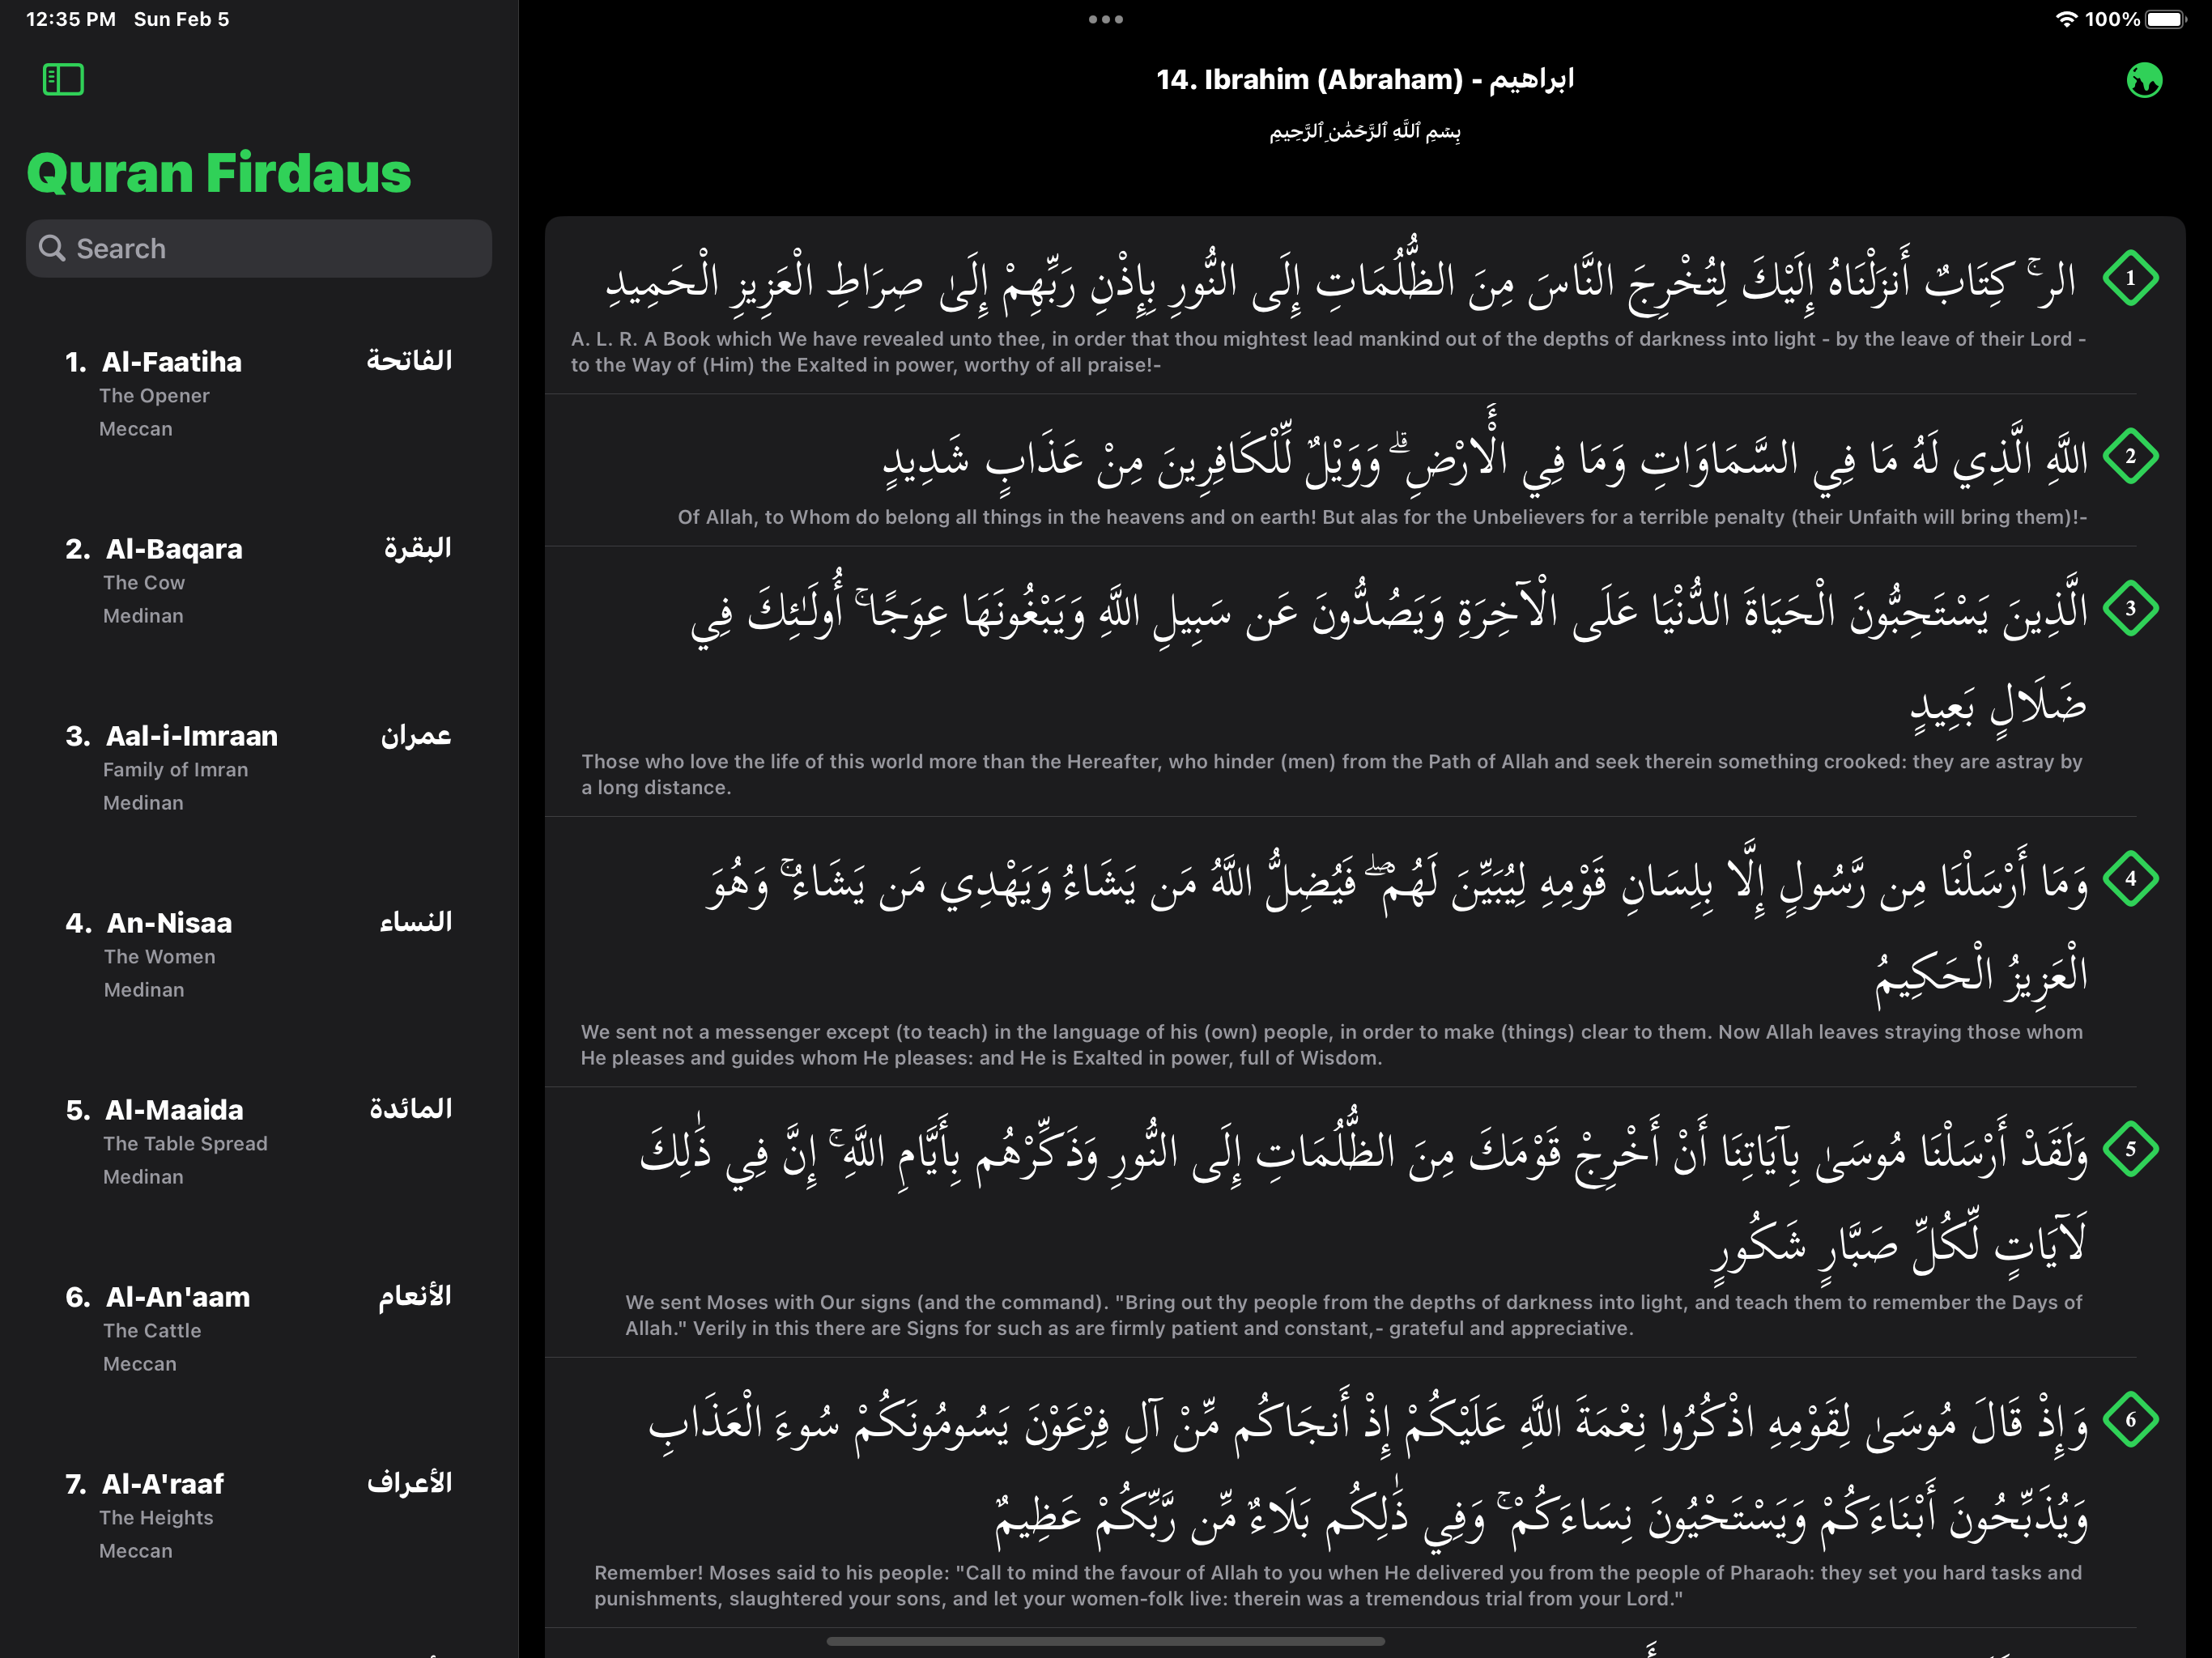The width and height of the screenshot is (2212, 1658).
Task: Tap the verse 5 diamond marker
Action: click(x=2130, y=1149)
